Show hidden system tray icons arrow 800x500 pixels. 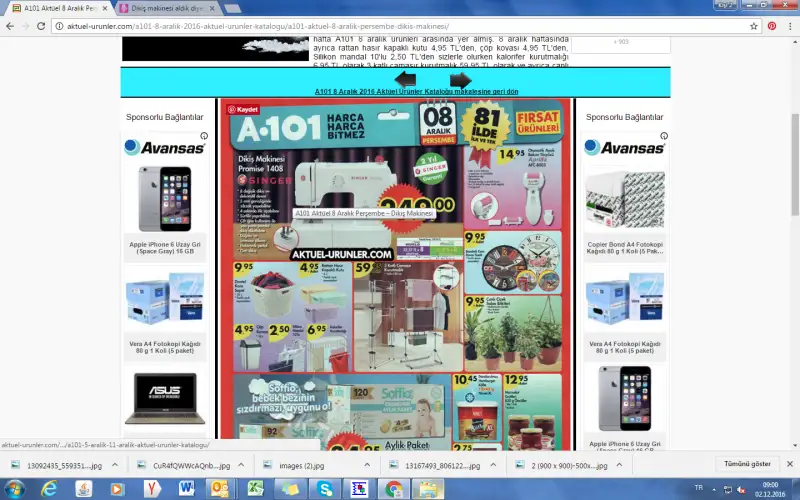[x=714, y=489]
